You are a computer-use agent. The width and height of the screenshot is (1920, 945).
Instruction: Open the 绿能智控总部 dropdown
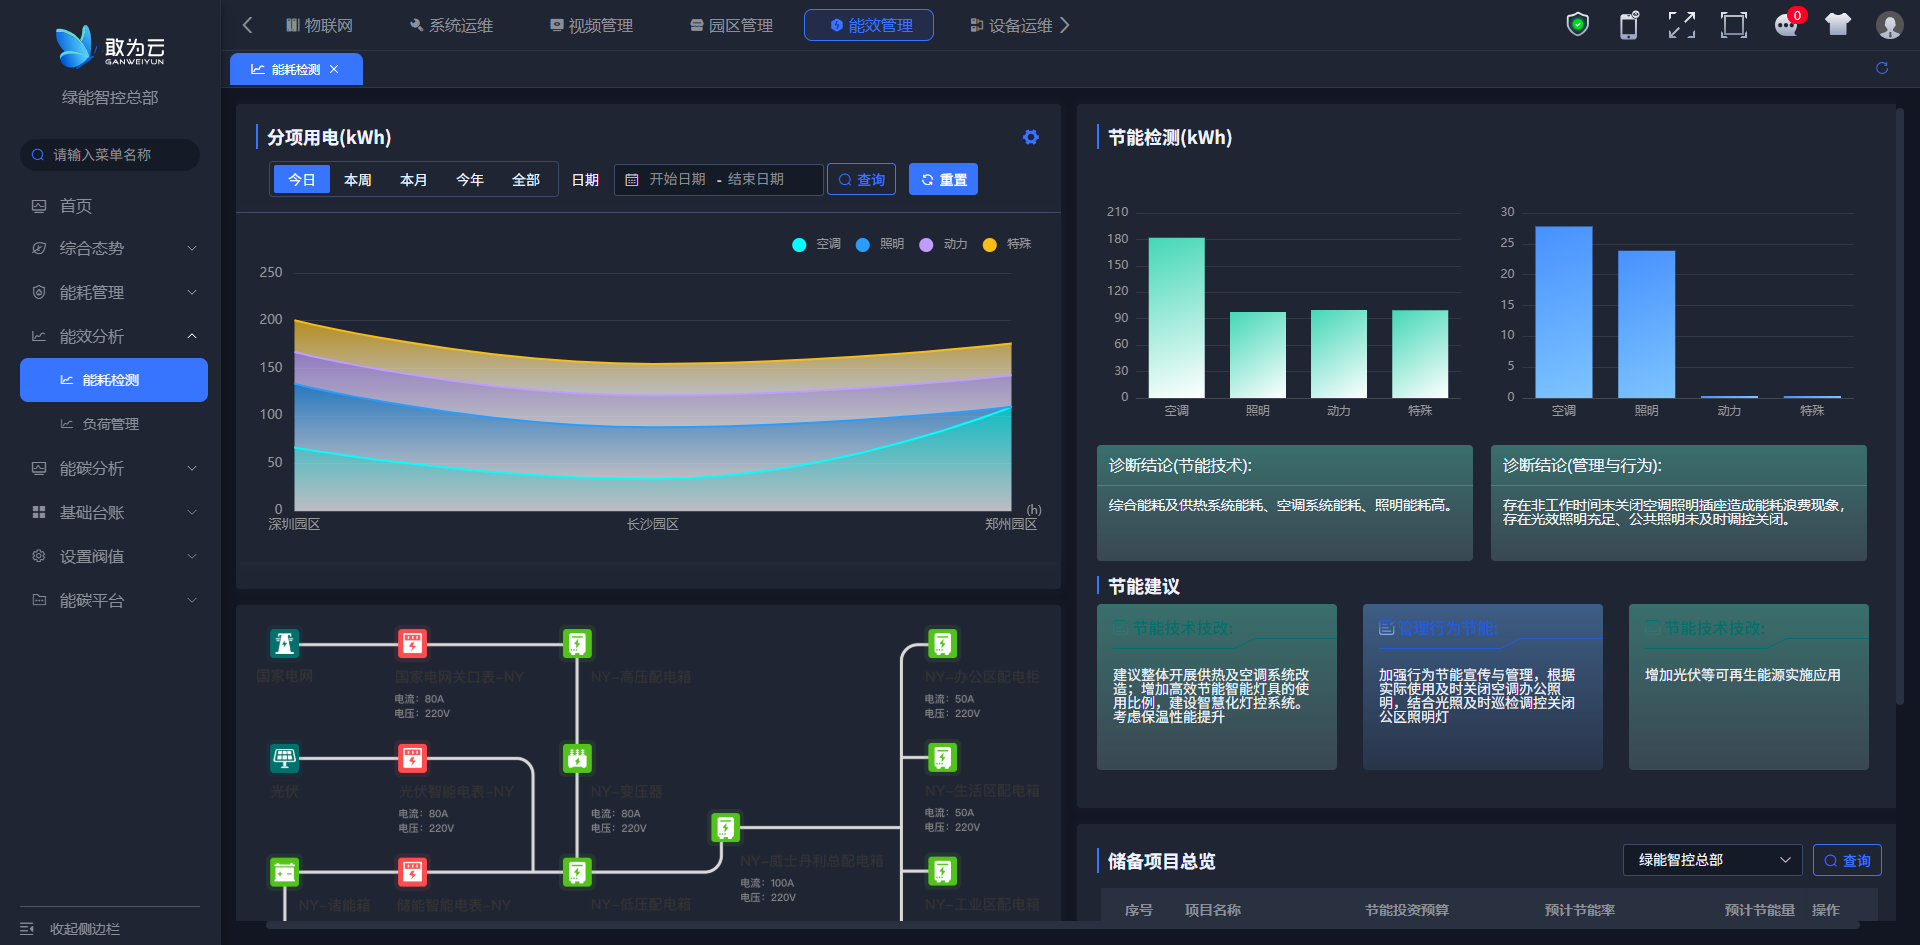point(1711,860)
